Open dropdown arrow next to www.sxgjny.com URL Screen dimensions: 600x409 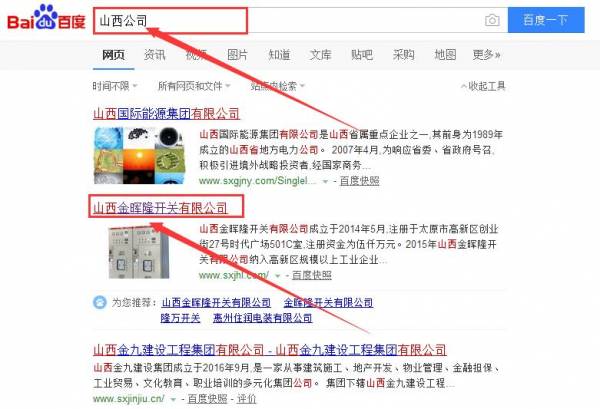326,181
